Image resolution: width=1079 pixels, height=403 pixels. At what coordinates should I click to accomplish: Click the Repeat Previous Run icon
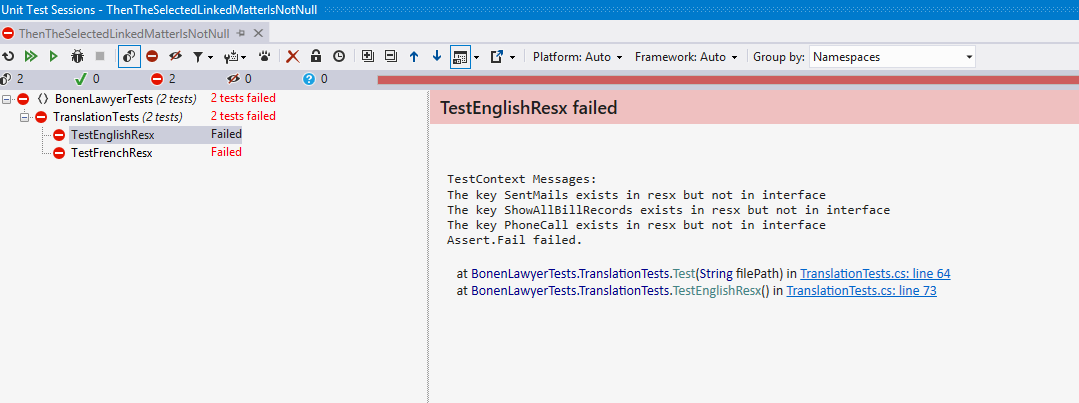pos(8,57)
